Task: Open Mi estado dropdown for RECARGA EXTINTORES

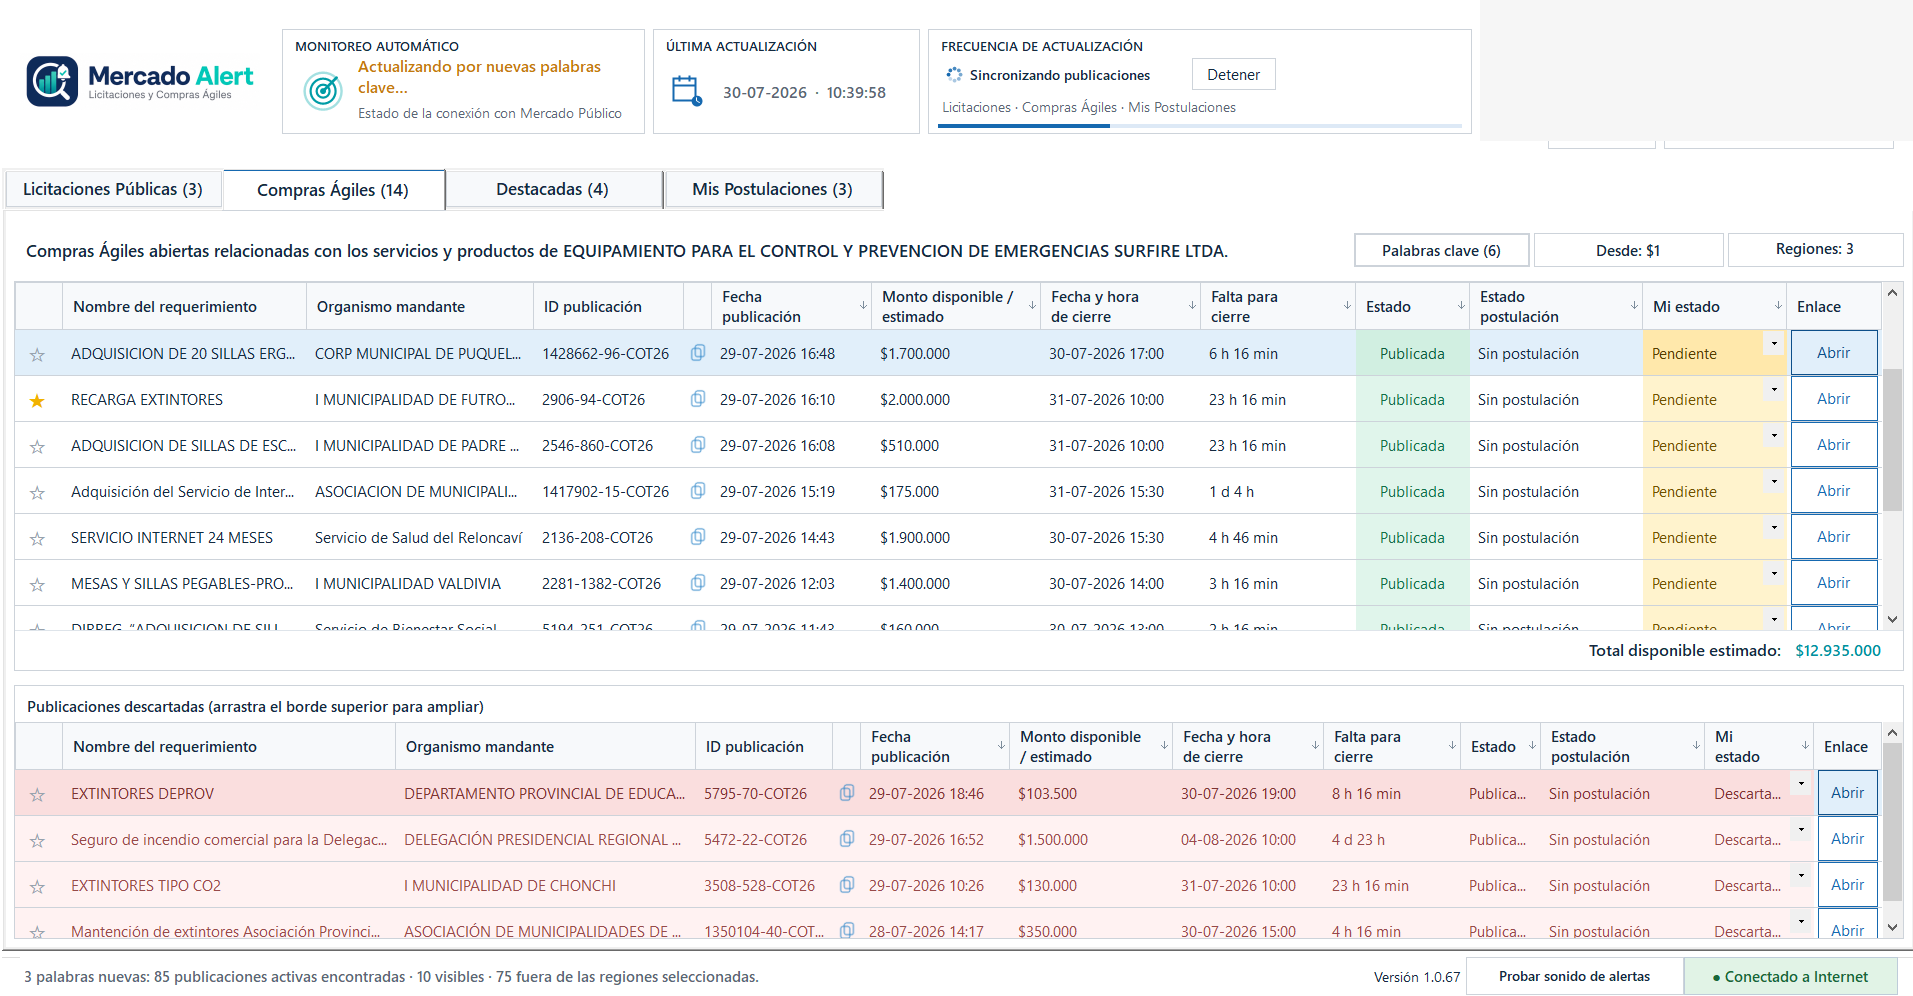Action: pyautogui.click(x=1774, y=390)
